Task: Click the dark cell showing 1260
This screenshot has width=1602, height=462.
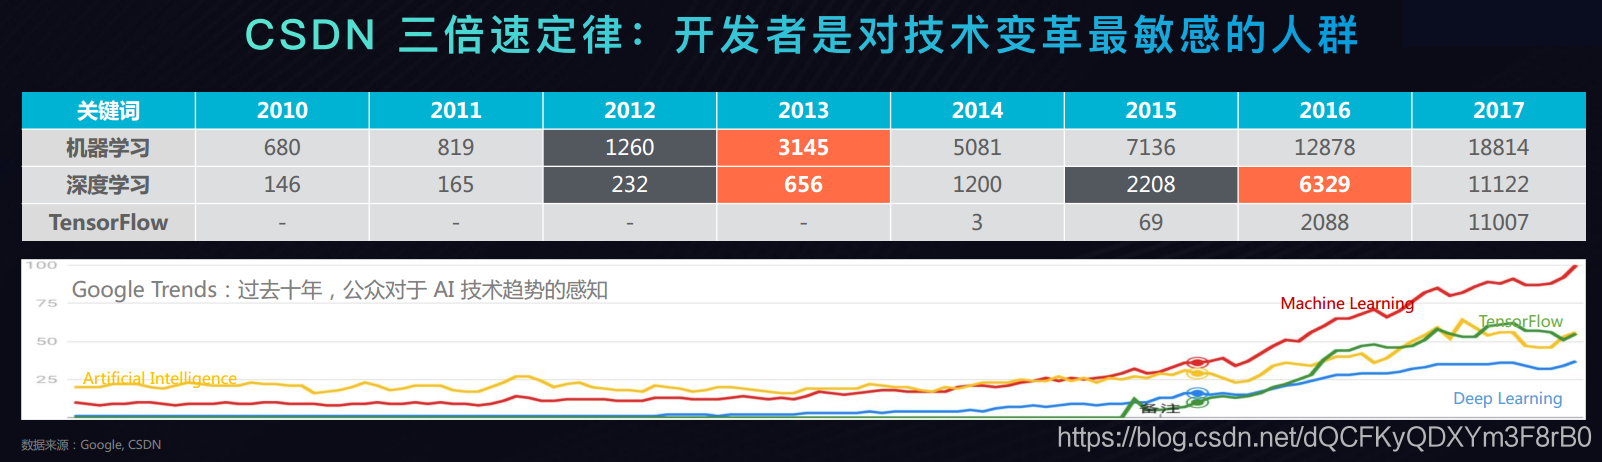Action: (630, 147)
